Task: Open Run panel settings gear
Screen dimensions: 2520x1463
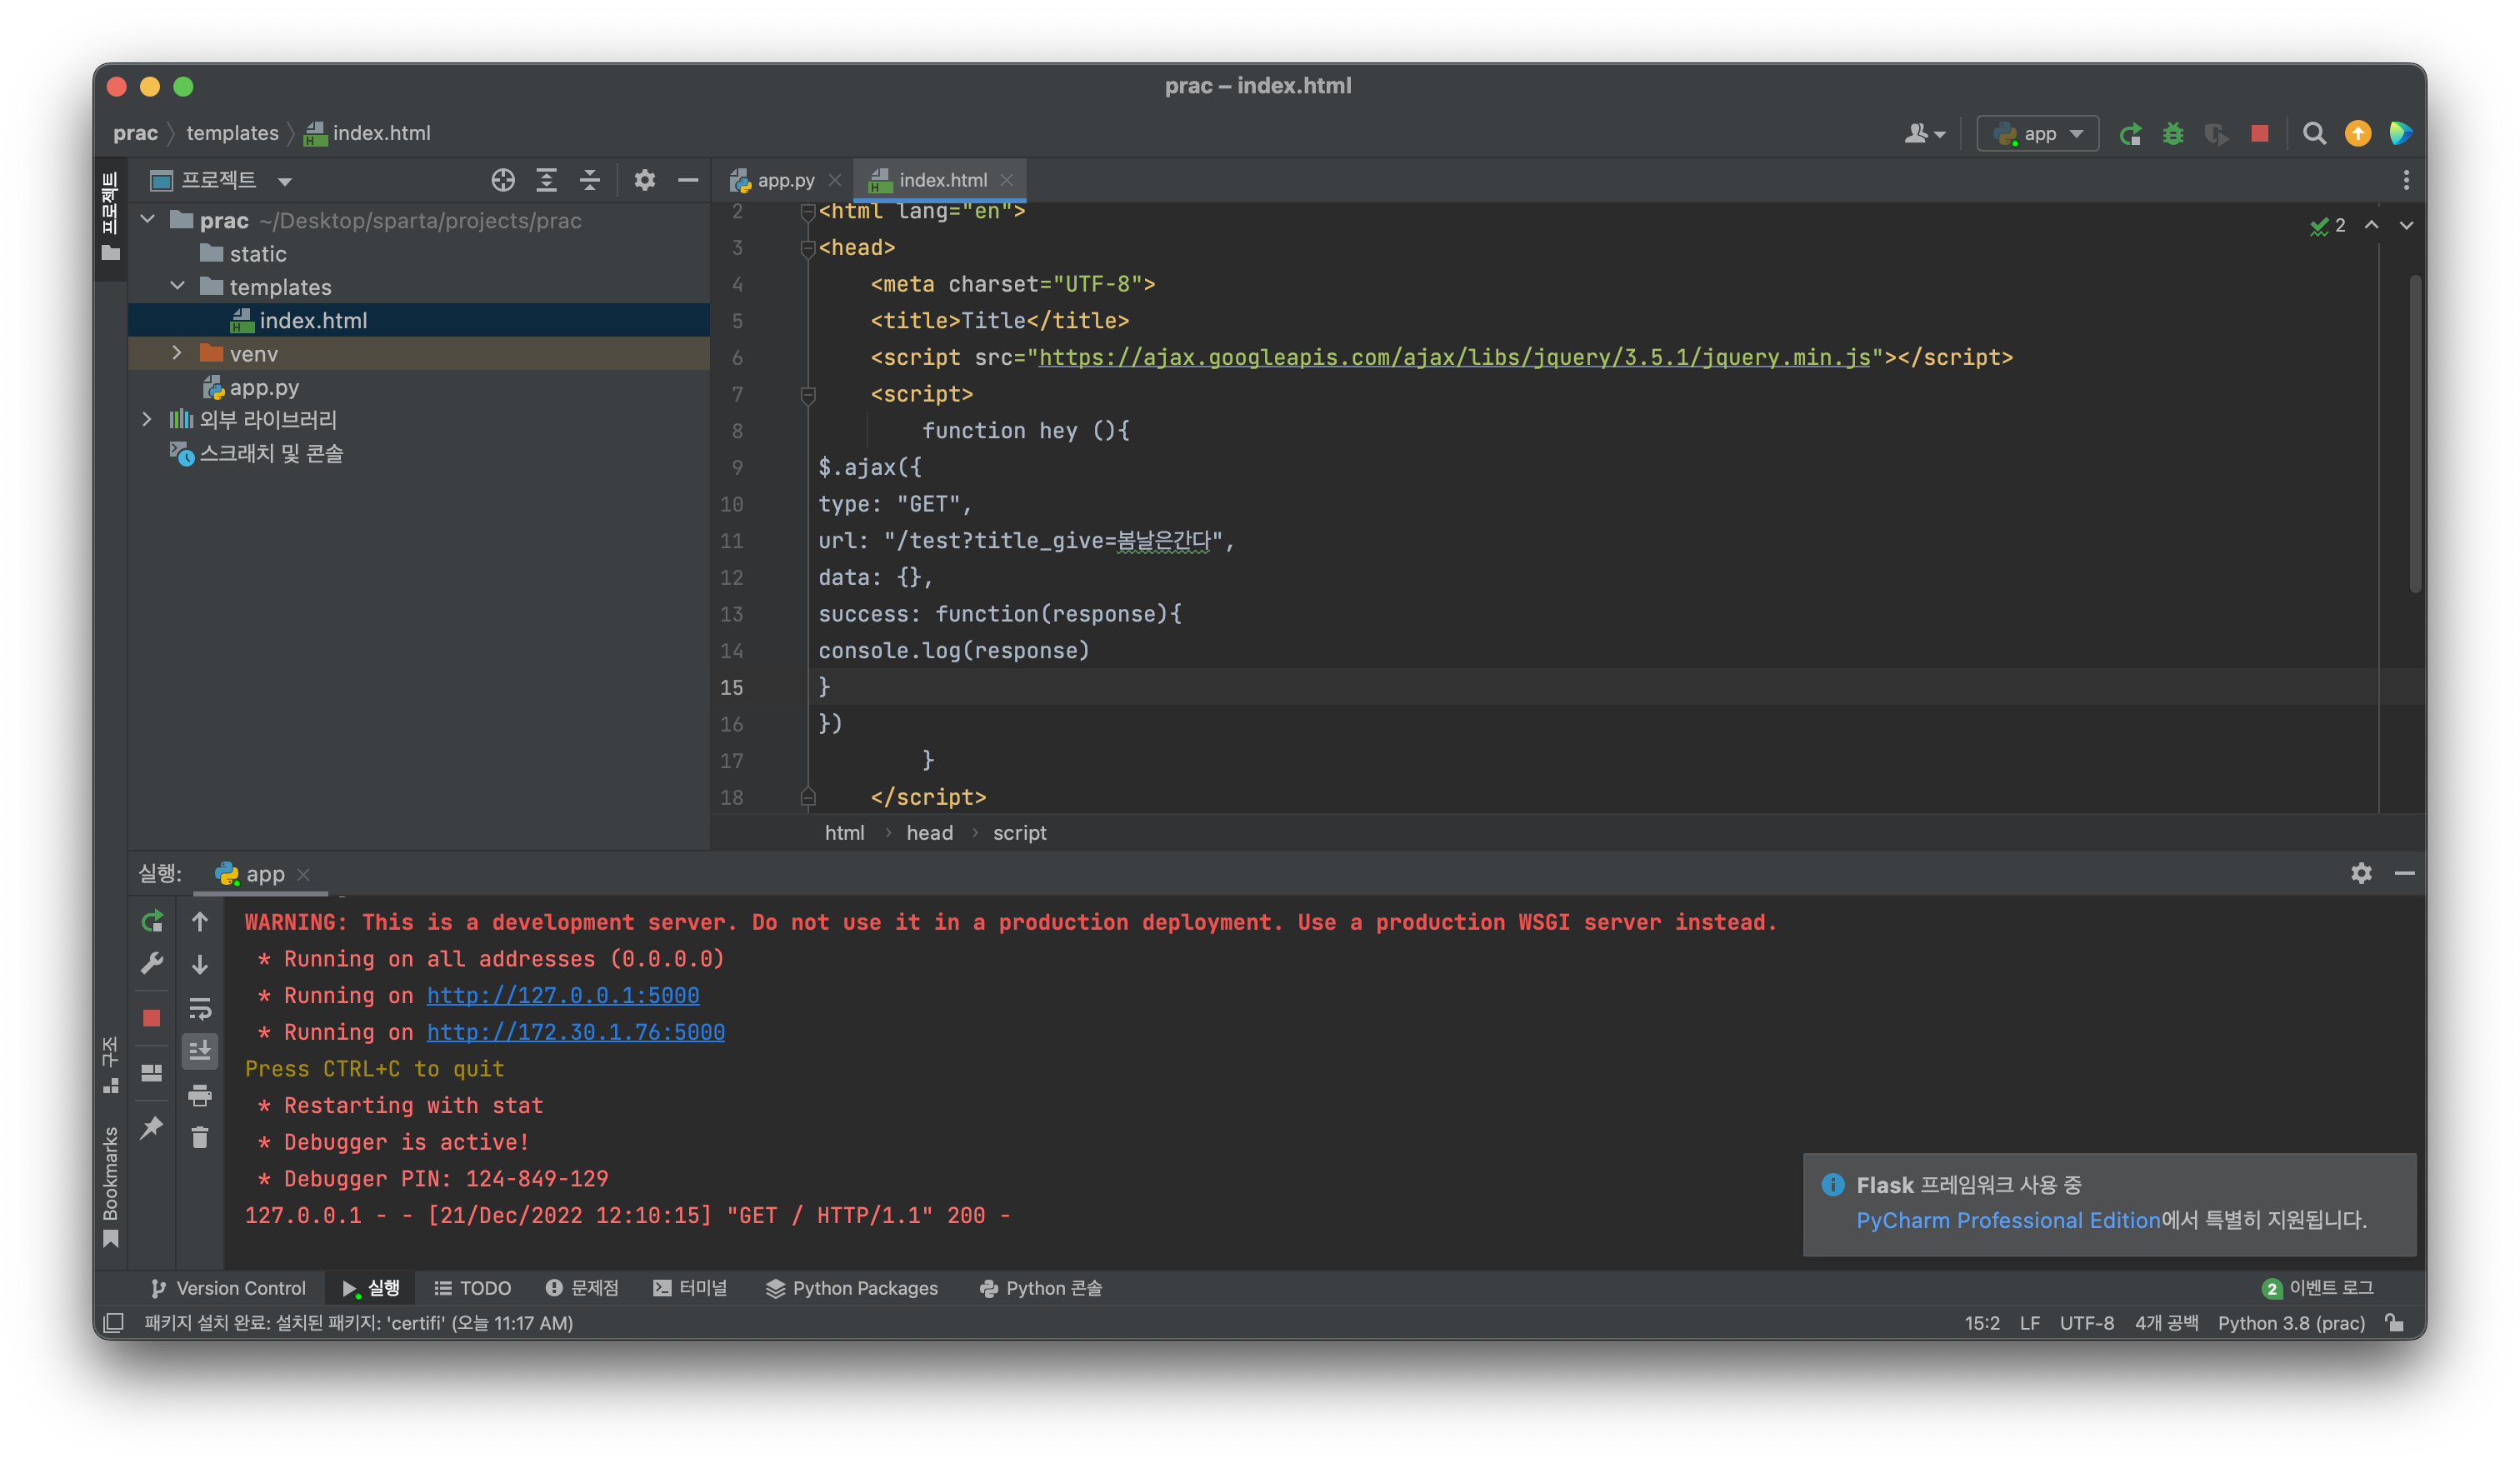Action: point(2361,874)
